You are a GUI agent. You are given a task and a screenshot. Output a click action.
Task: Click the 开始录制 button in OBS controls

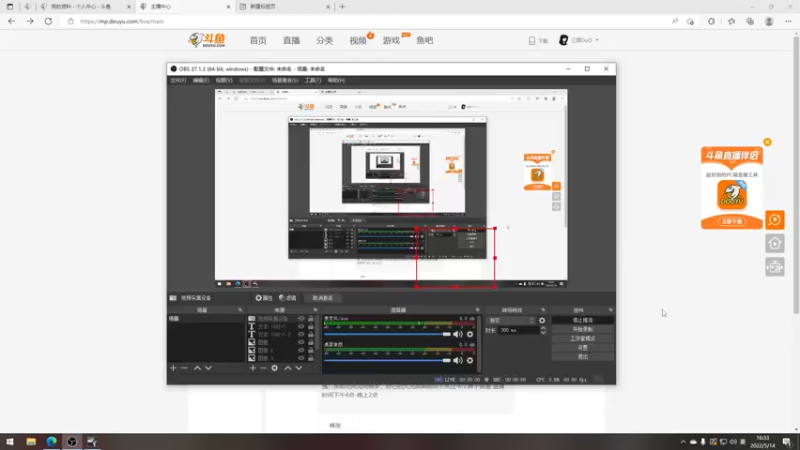[x=583, y=330]
